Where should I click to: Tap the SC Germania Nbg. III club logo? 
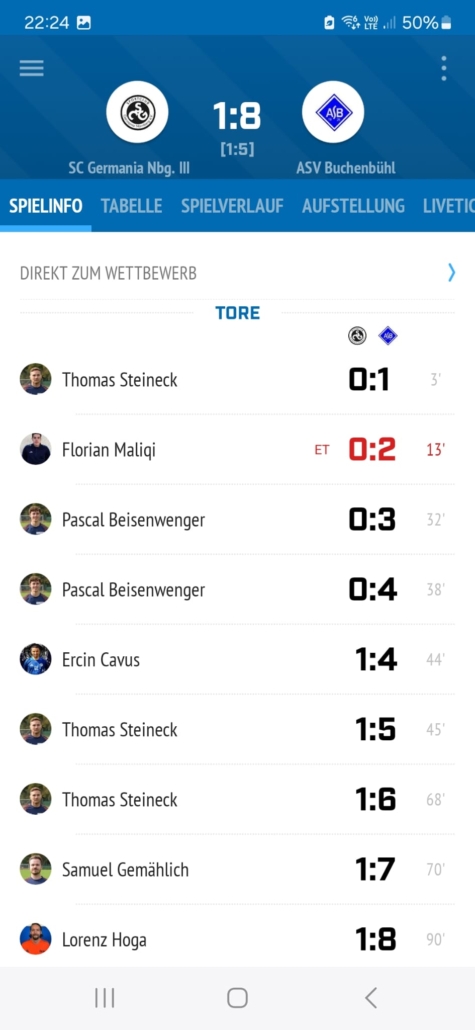tap(137, 112)
